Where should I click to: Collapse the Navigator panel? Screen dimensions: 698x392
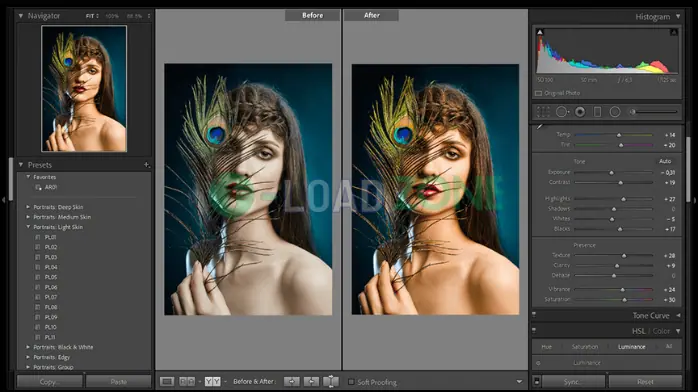[20, 16]
